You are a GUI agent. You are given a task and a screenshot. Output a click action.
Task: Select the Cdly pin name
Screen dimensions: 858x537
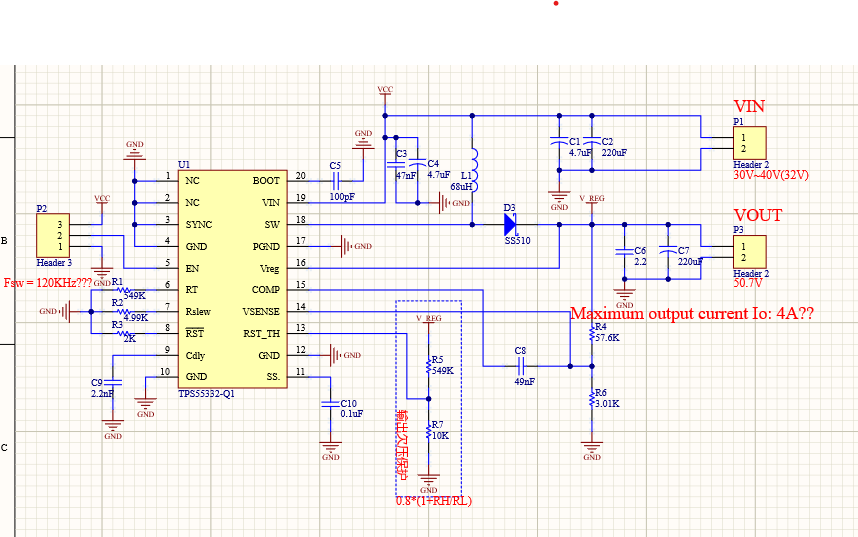(195, 355)
